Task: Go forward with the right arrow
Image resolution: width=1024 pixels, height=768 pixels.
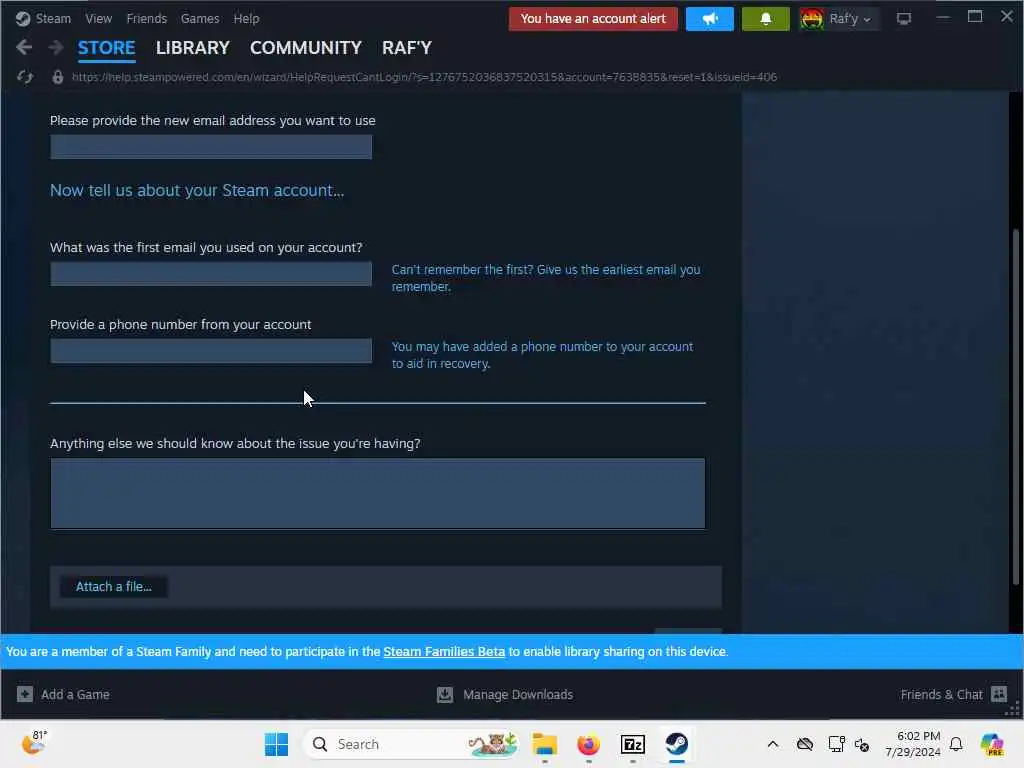Action: click(x=56, y=47)
